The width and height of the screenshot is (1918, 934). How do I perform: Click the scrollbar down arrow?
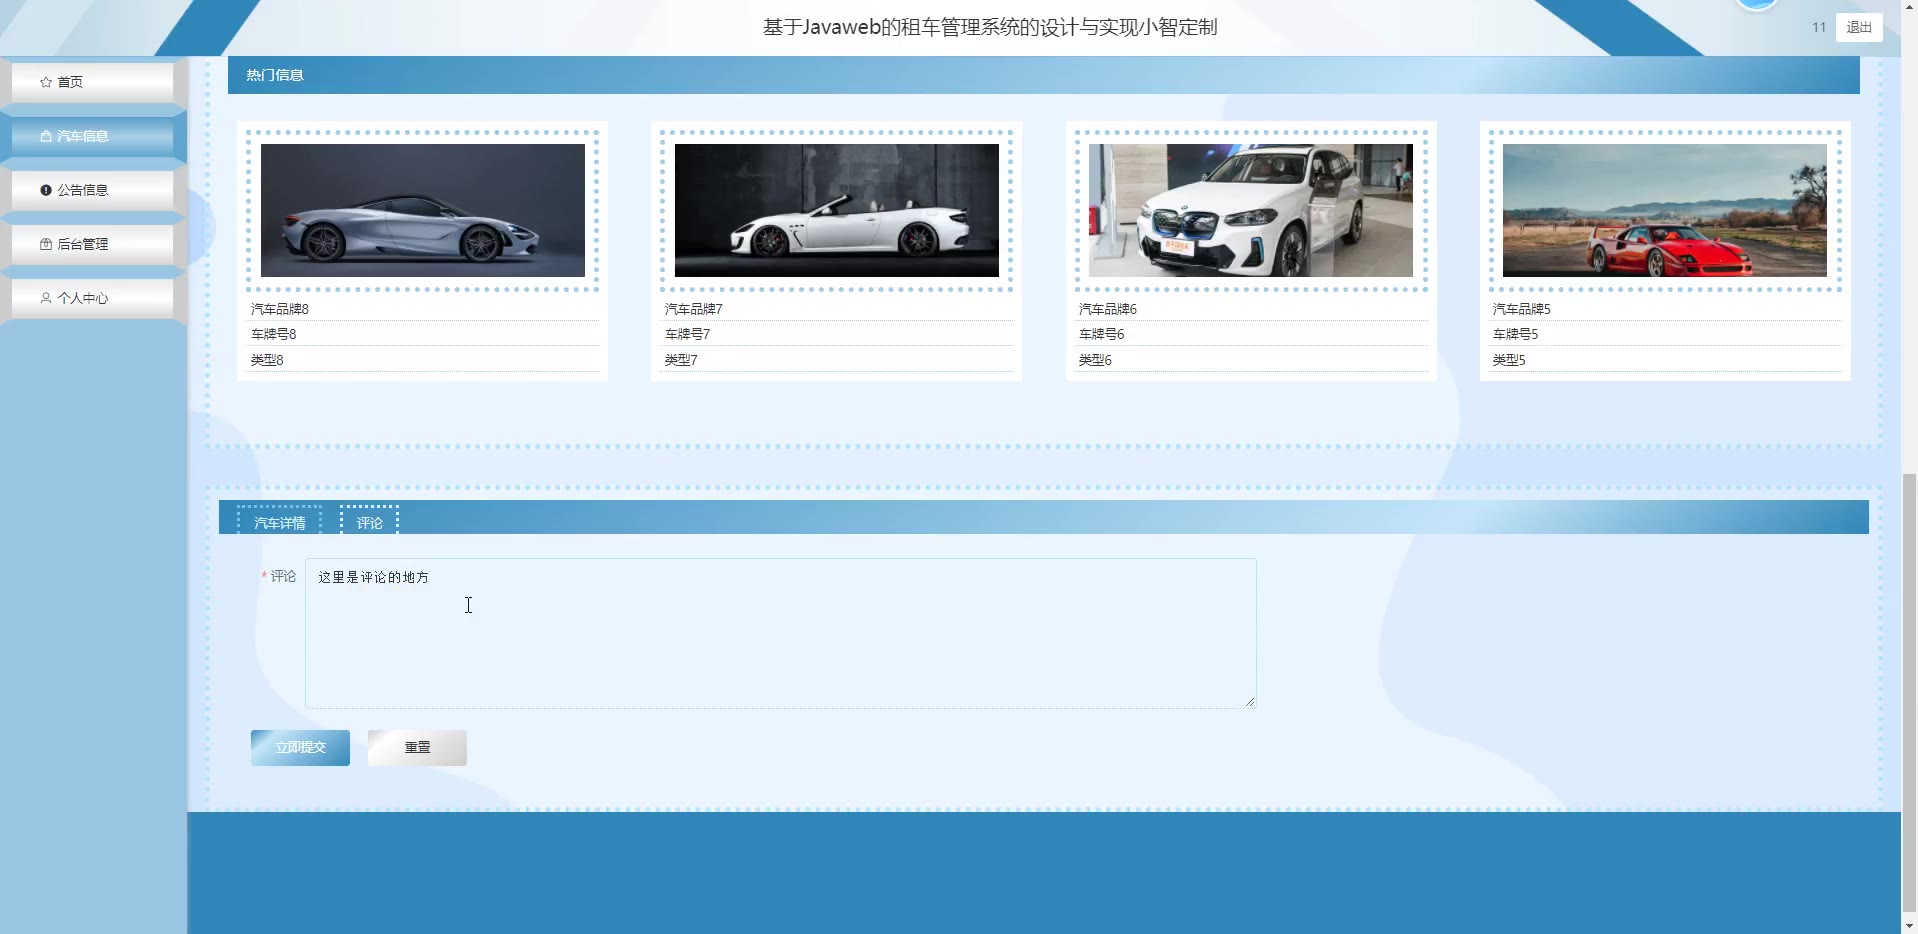tap(1909, 924)
